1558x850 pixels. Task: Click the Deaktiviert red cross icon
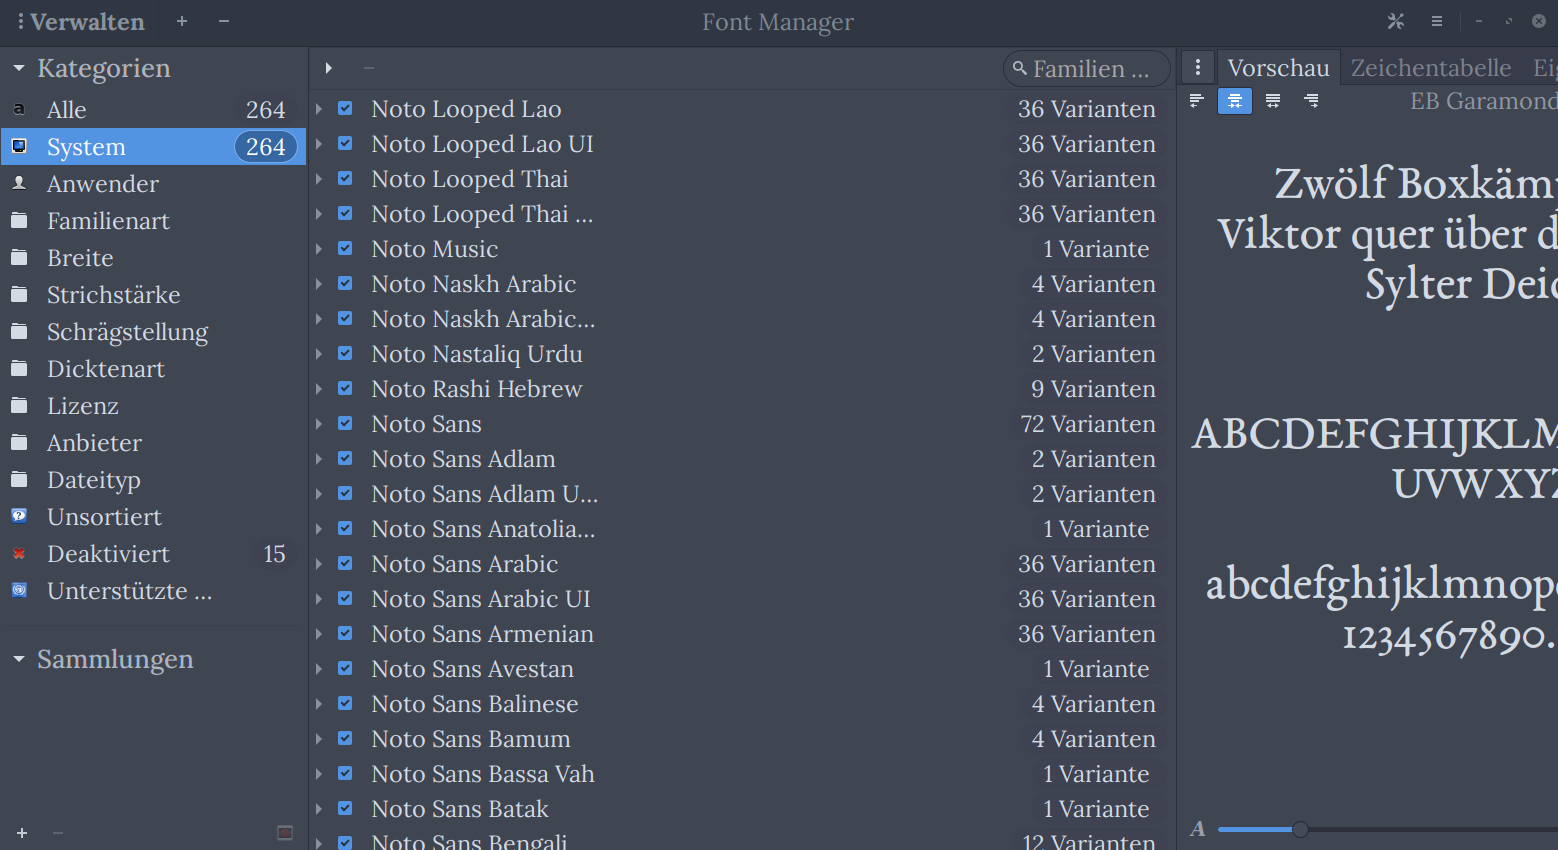pos(19,553)
